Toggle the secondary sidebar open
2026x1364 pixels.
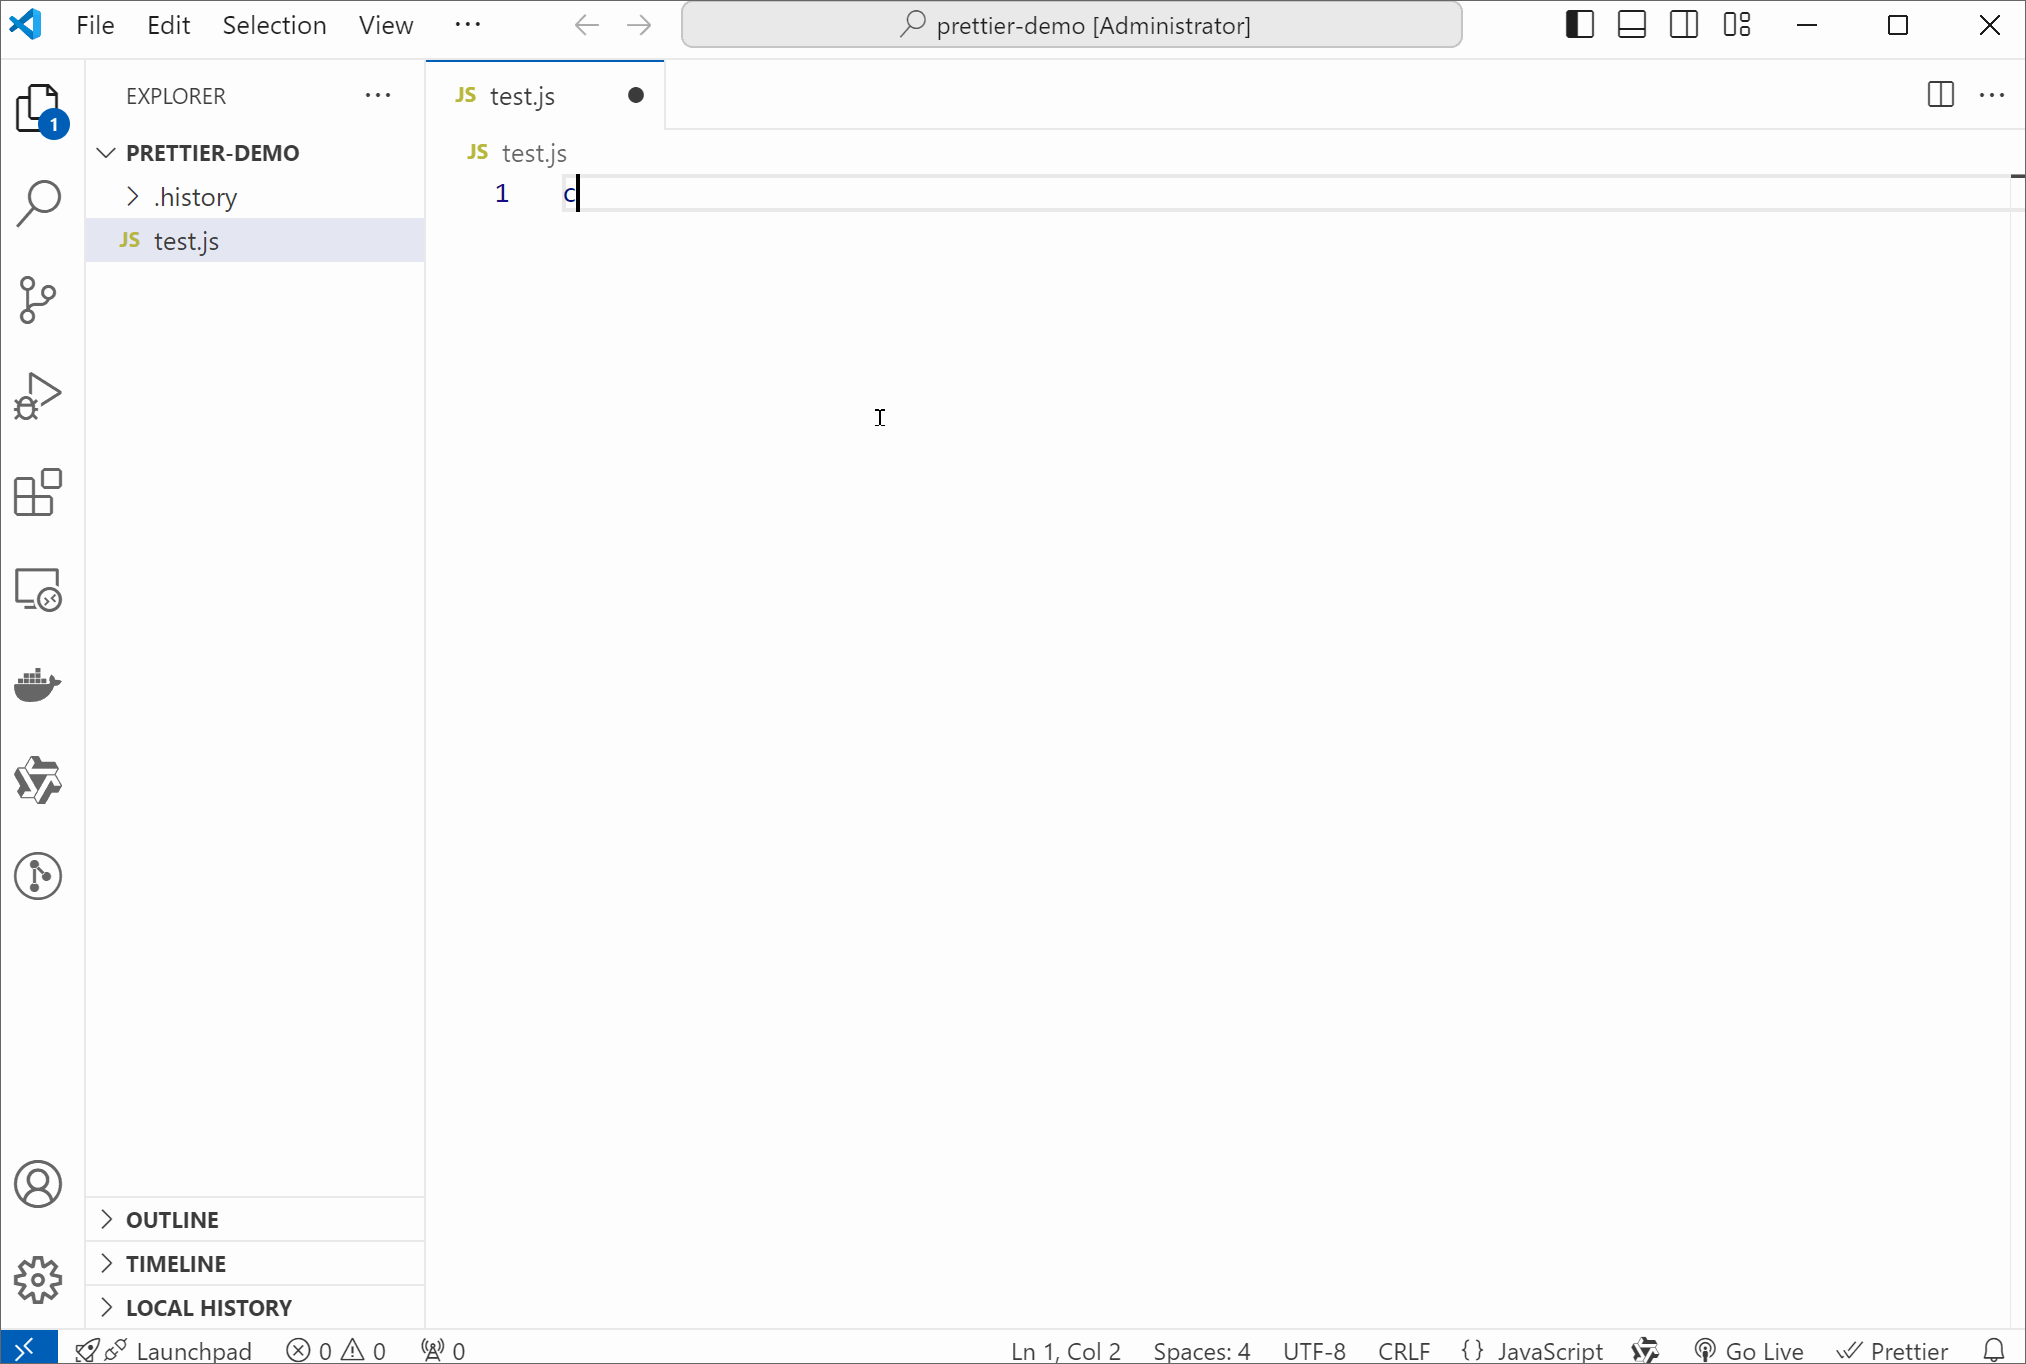1684,24
